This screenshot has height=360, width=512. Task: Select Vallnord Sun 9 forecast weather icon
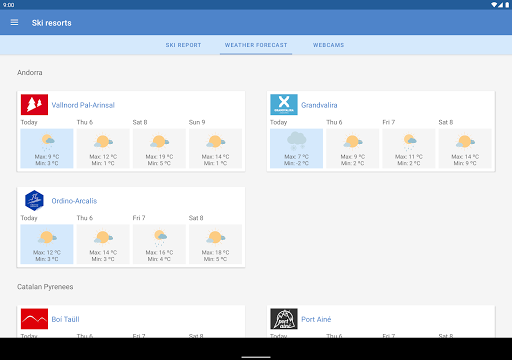pyautogui.click(x=215, y=142)
